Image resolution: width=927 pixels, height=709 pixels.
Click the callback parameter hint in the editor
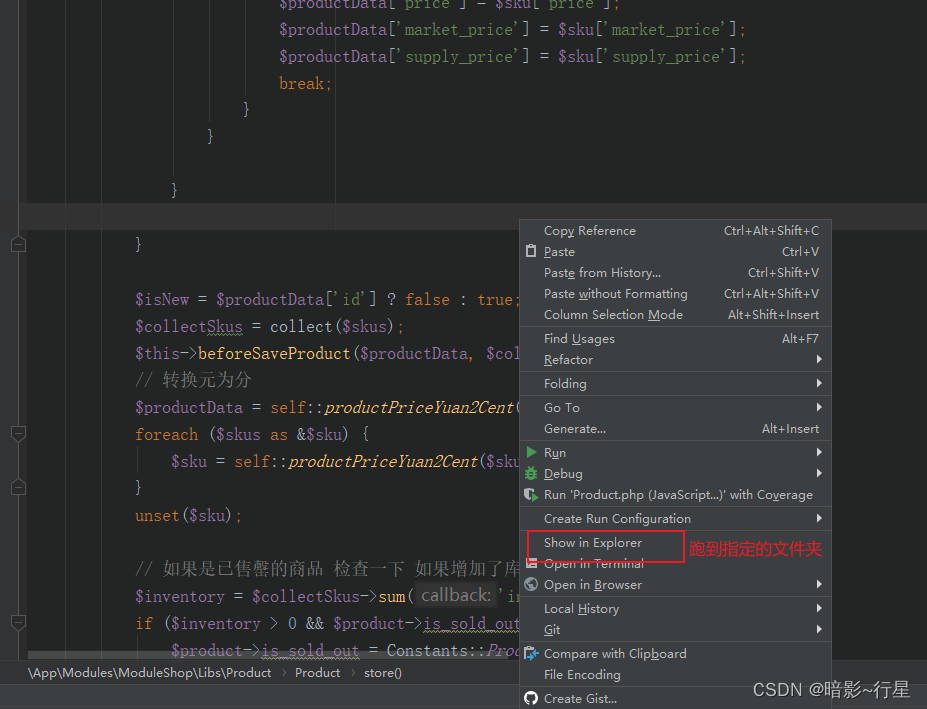point(456,595)
